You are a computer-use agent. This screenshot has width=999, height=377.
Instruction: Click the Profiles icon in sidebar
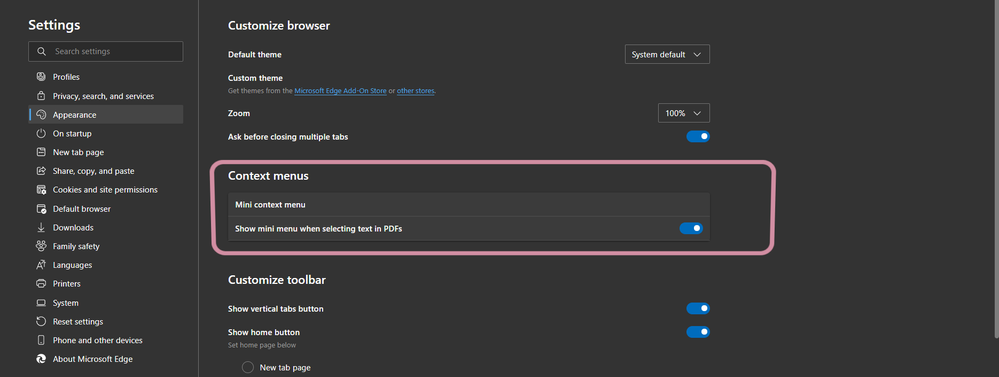point(41,77)
